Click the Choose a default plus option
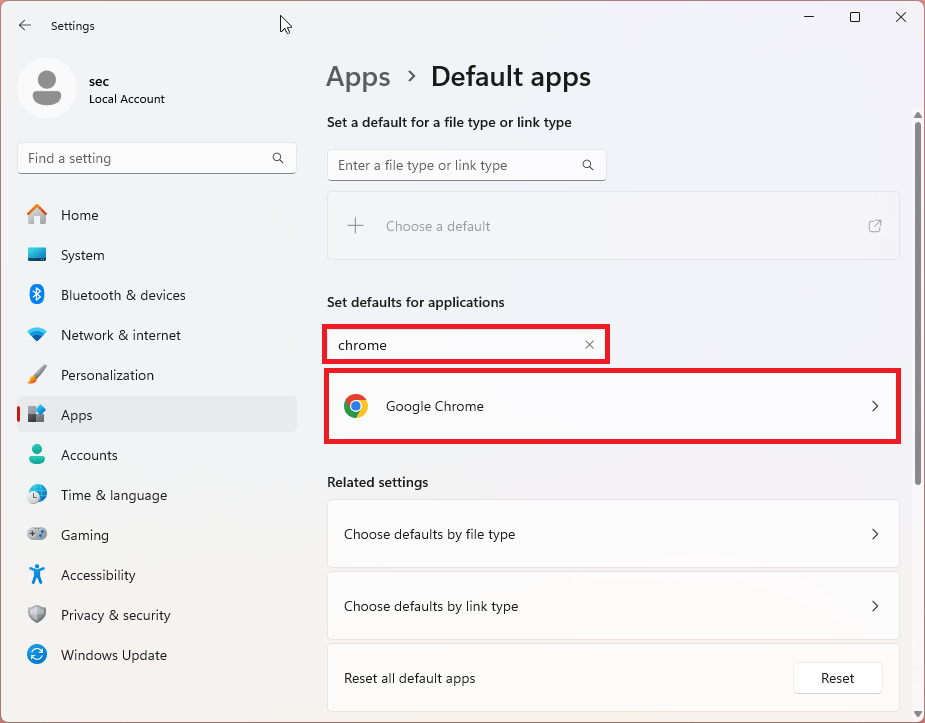925x723 pixels. click(x=355, y=225)
